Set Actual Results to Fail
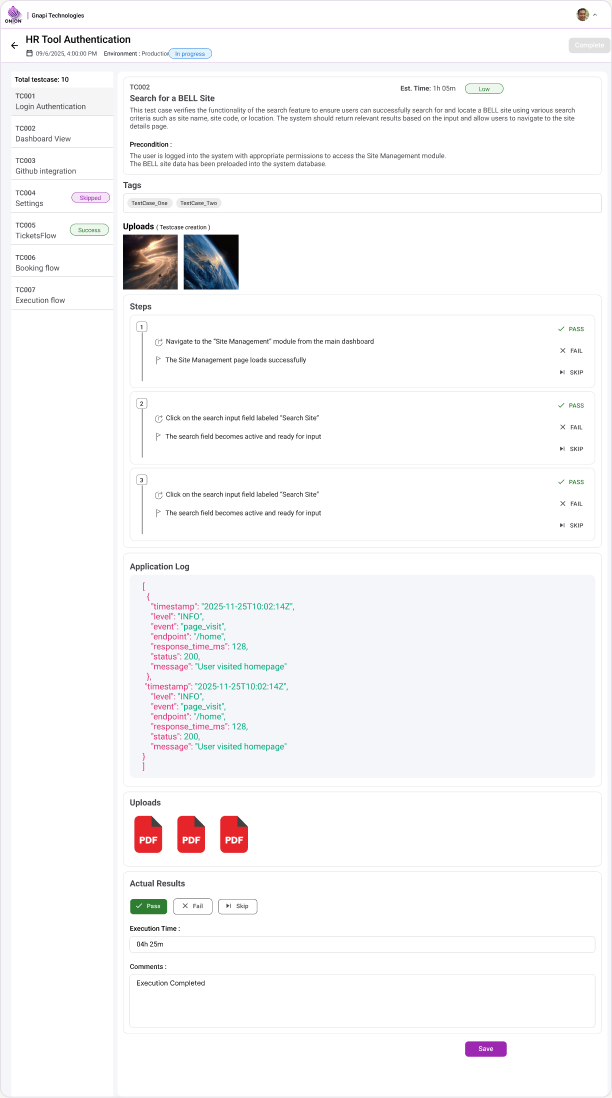 tap(193, 906)
